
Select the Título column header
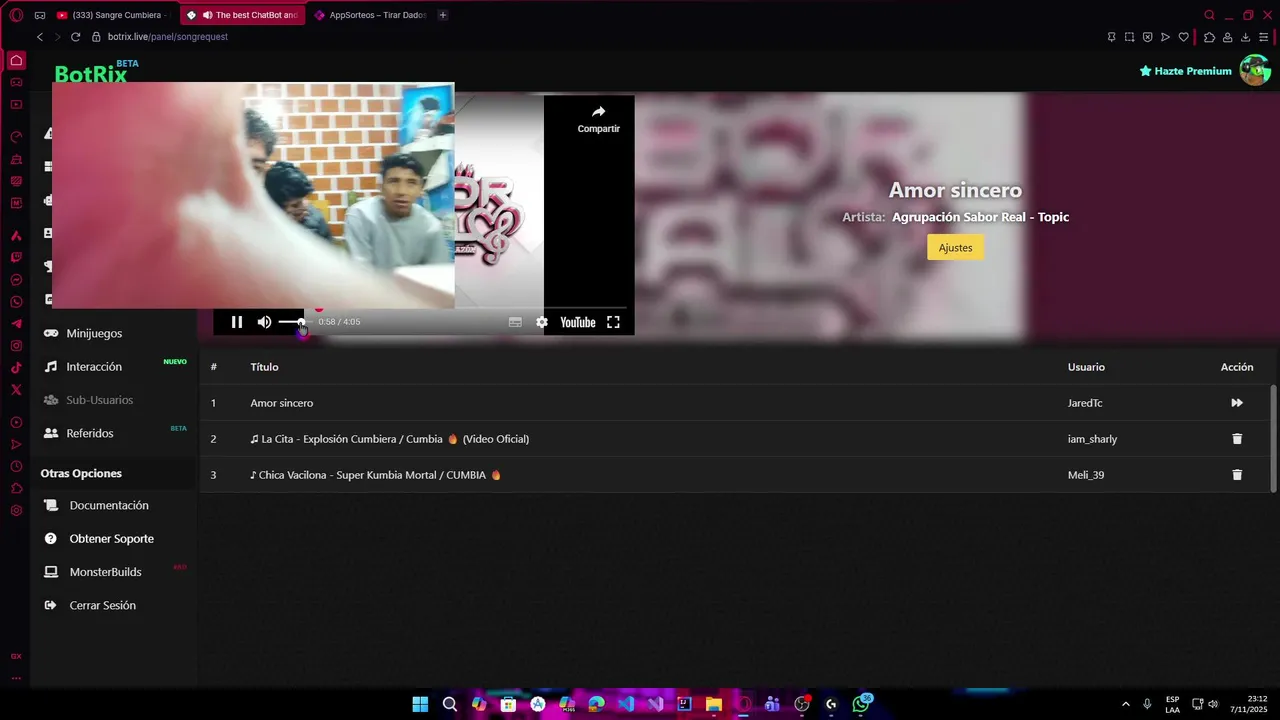(264, 367)
